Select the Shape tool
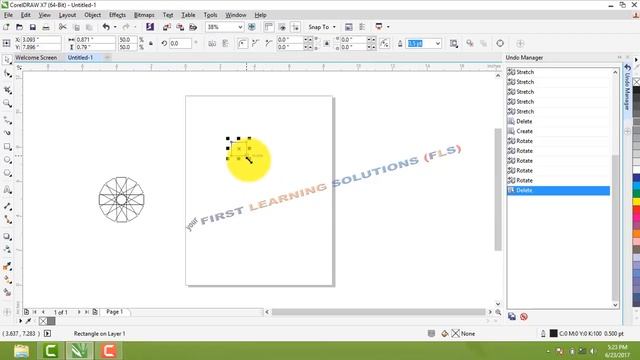Viewport: 640px width, 360px height. 7,74
